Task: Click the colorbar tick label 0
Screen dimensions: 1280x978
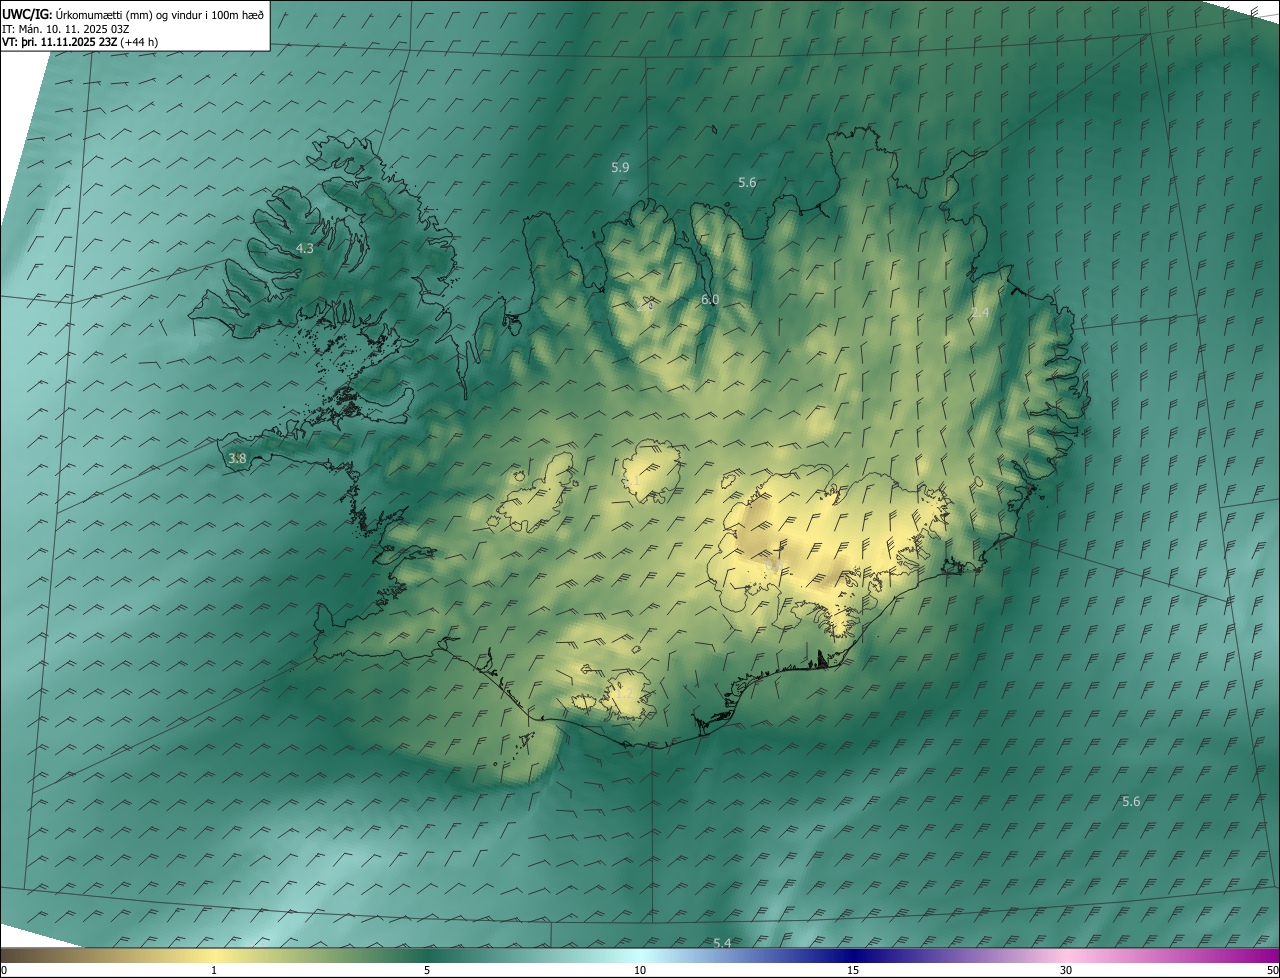Action: point(4,970)
